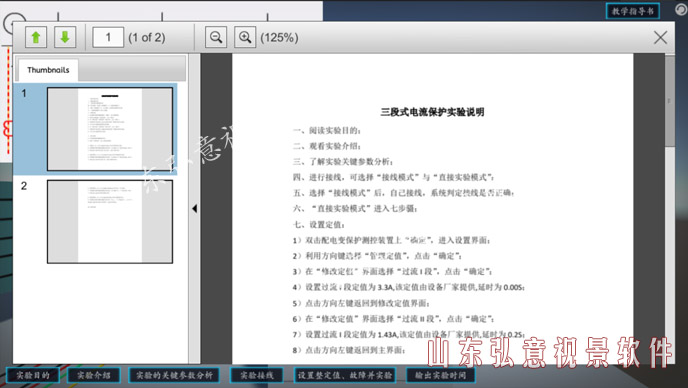This screenshot has height=388, width=688.
Task: Select page 1 thumbnail
Action: [110, 129]
